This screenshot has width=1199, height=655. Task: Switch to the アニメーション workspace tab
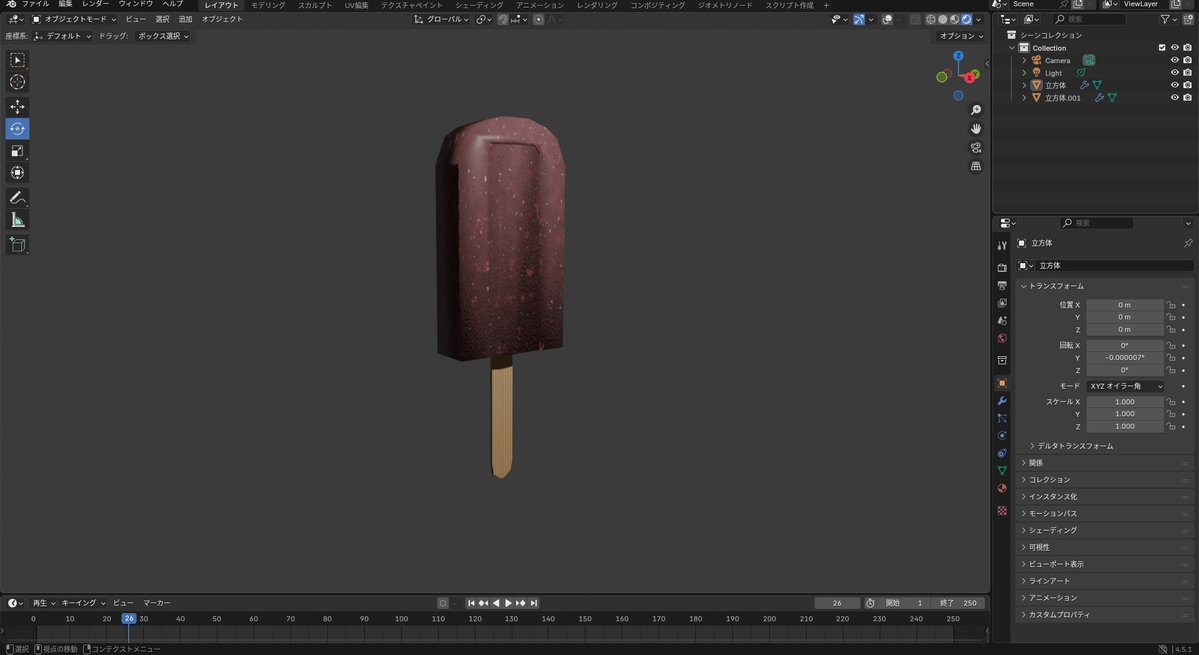click(541, 5)
